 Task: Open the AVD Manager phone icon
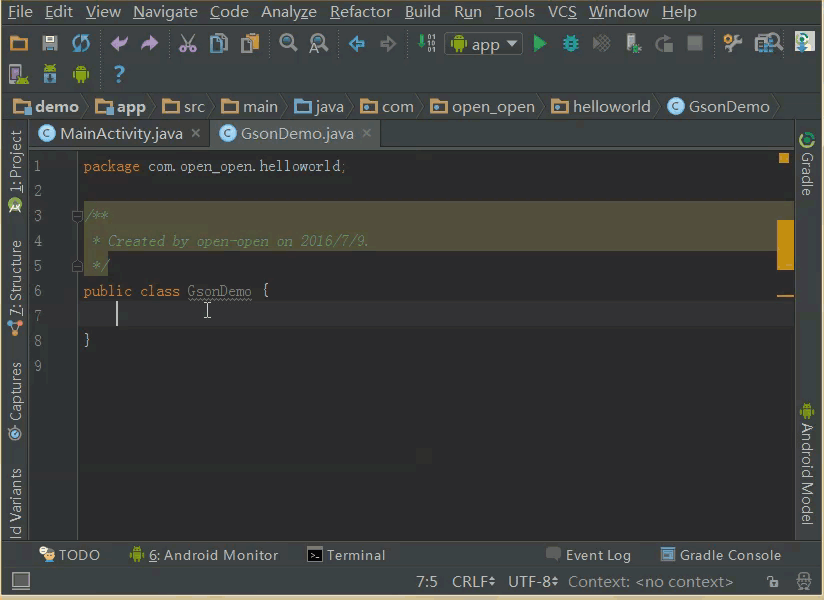click(17, 74)
